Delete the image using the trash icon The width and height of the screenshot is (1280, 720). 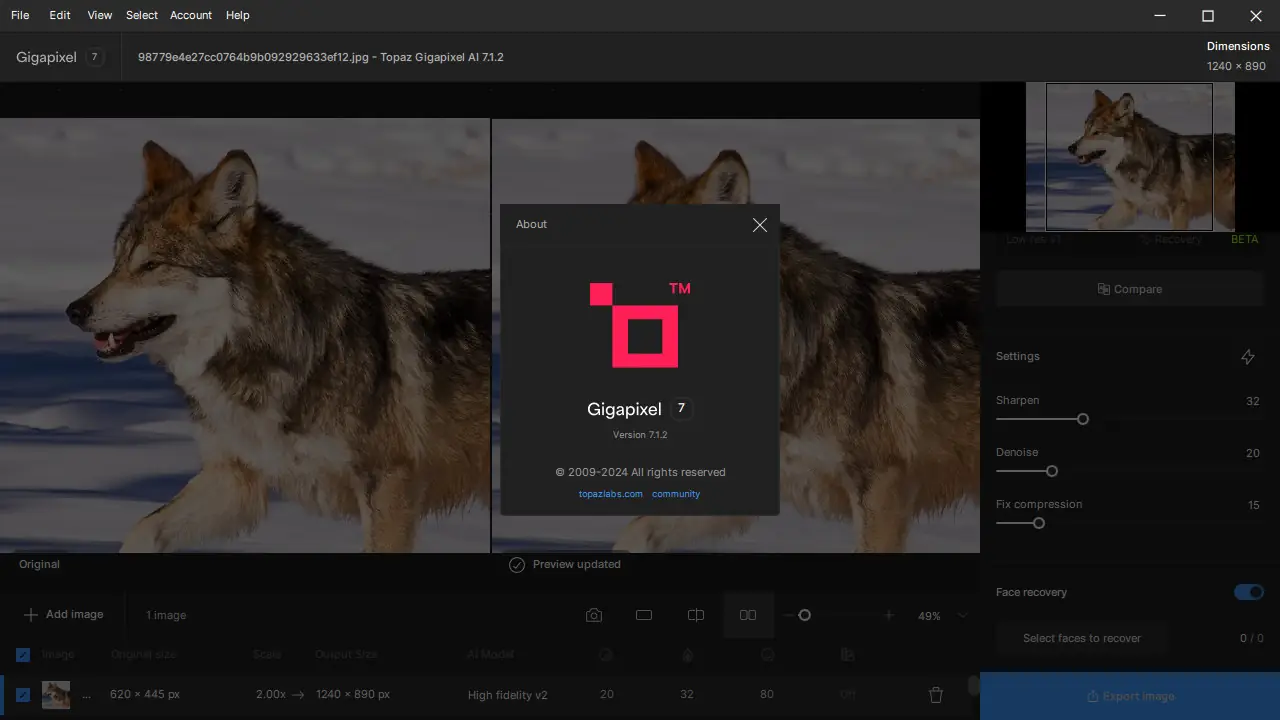(936, 695)
